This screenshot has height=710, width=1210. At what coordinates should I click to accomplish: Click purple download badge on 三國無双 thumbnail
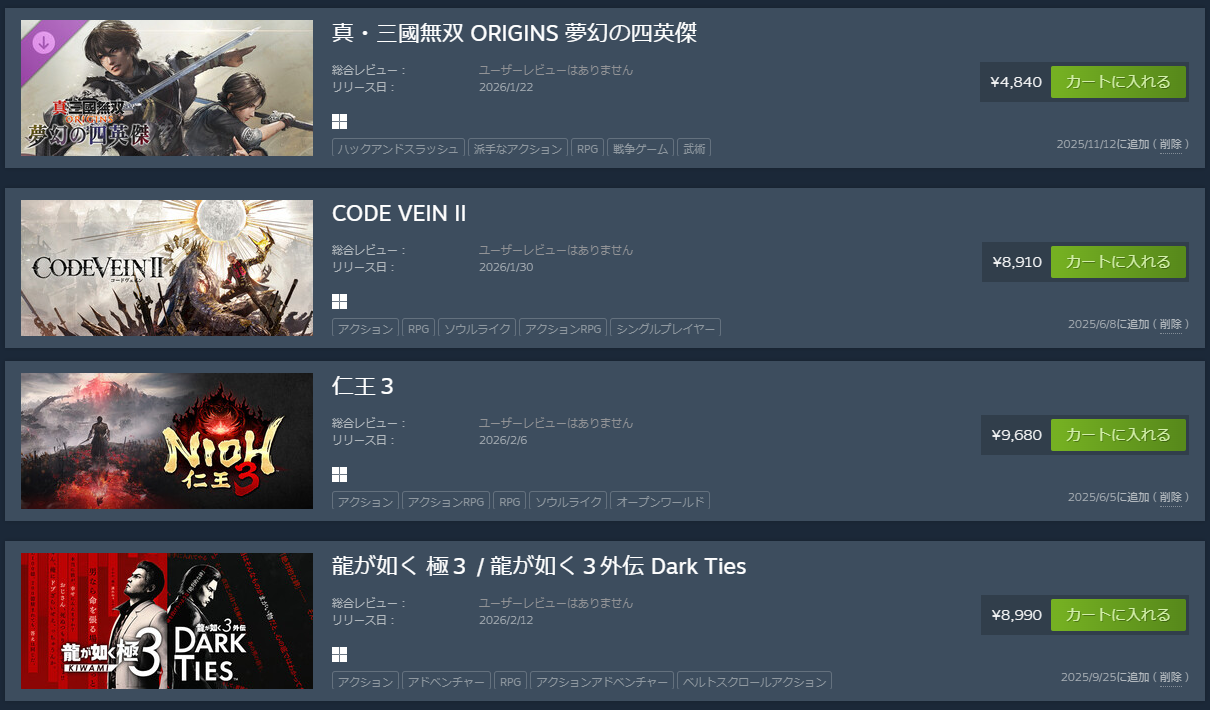(43, 42)
